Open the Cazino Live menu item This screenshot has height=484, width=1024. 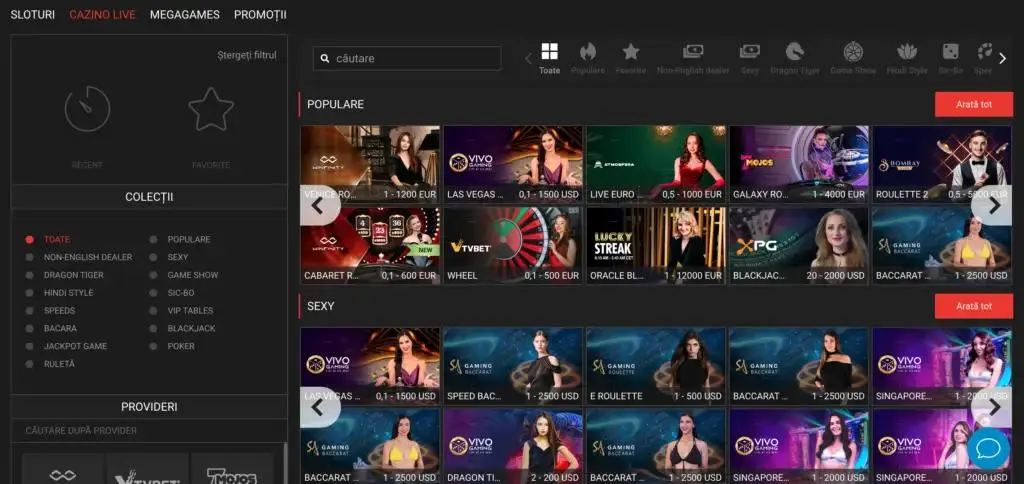click(103, 14)
